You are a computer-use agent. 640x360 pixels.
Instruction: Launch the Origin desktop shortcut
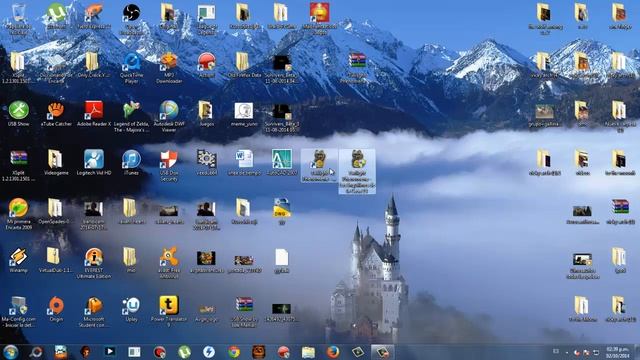click(56, 309)
